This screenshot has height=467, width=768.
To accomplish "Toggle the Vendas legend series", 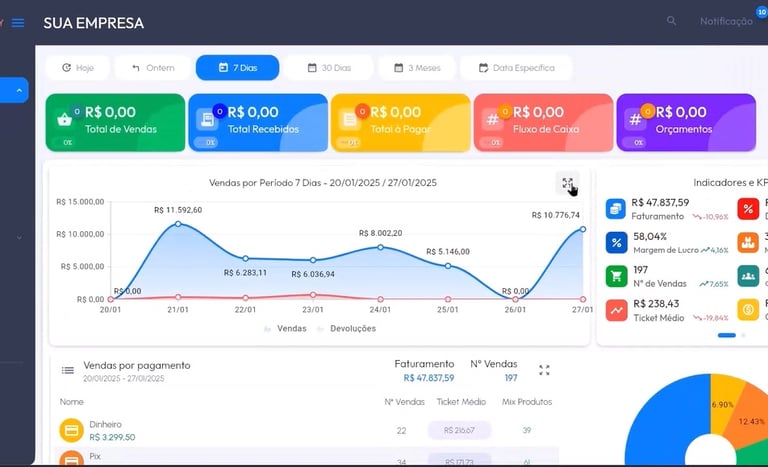I will [x=285, y=328].
